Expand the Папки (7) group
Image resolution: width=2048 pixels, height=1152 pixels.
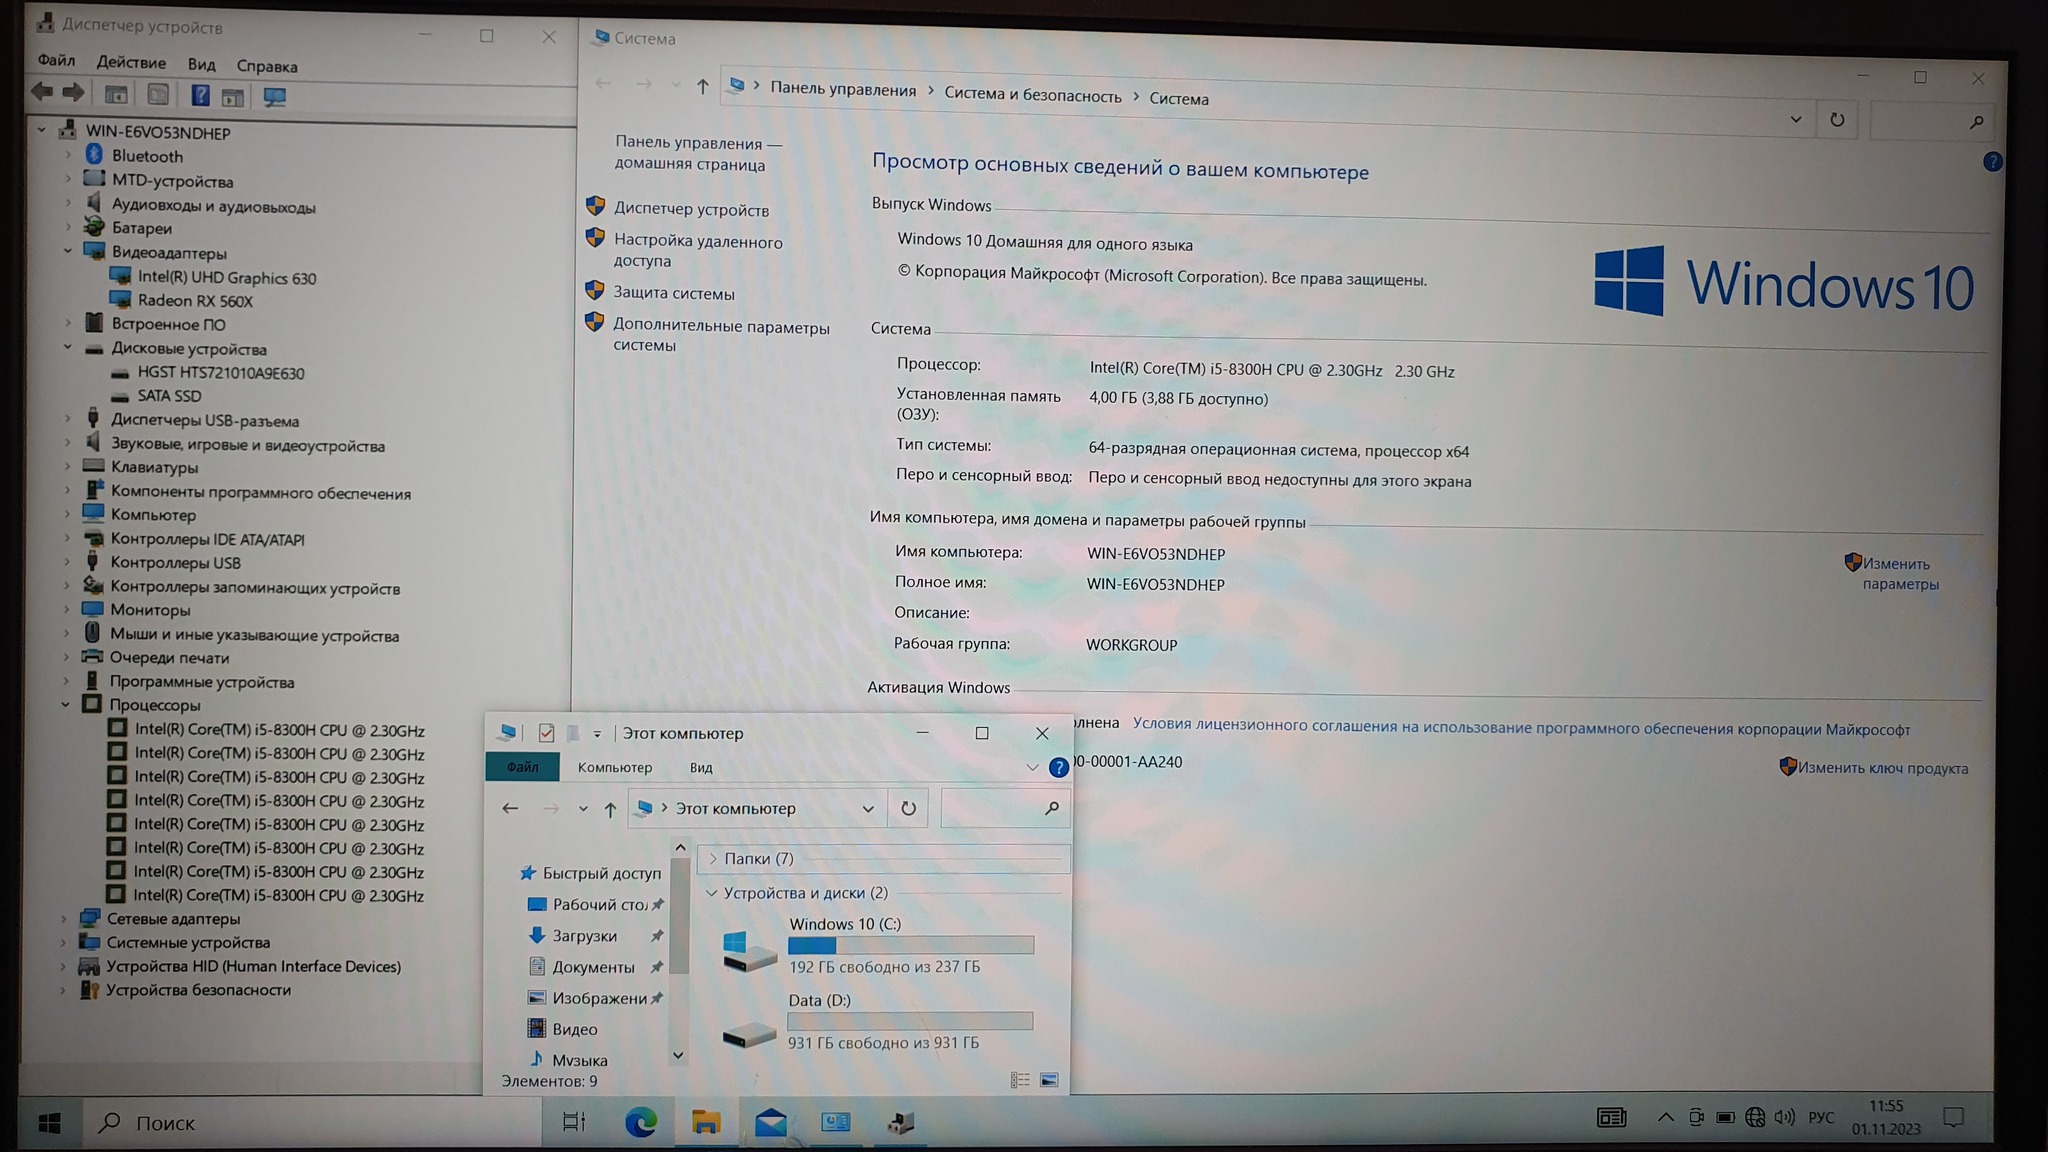click(x=713, y=859)
